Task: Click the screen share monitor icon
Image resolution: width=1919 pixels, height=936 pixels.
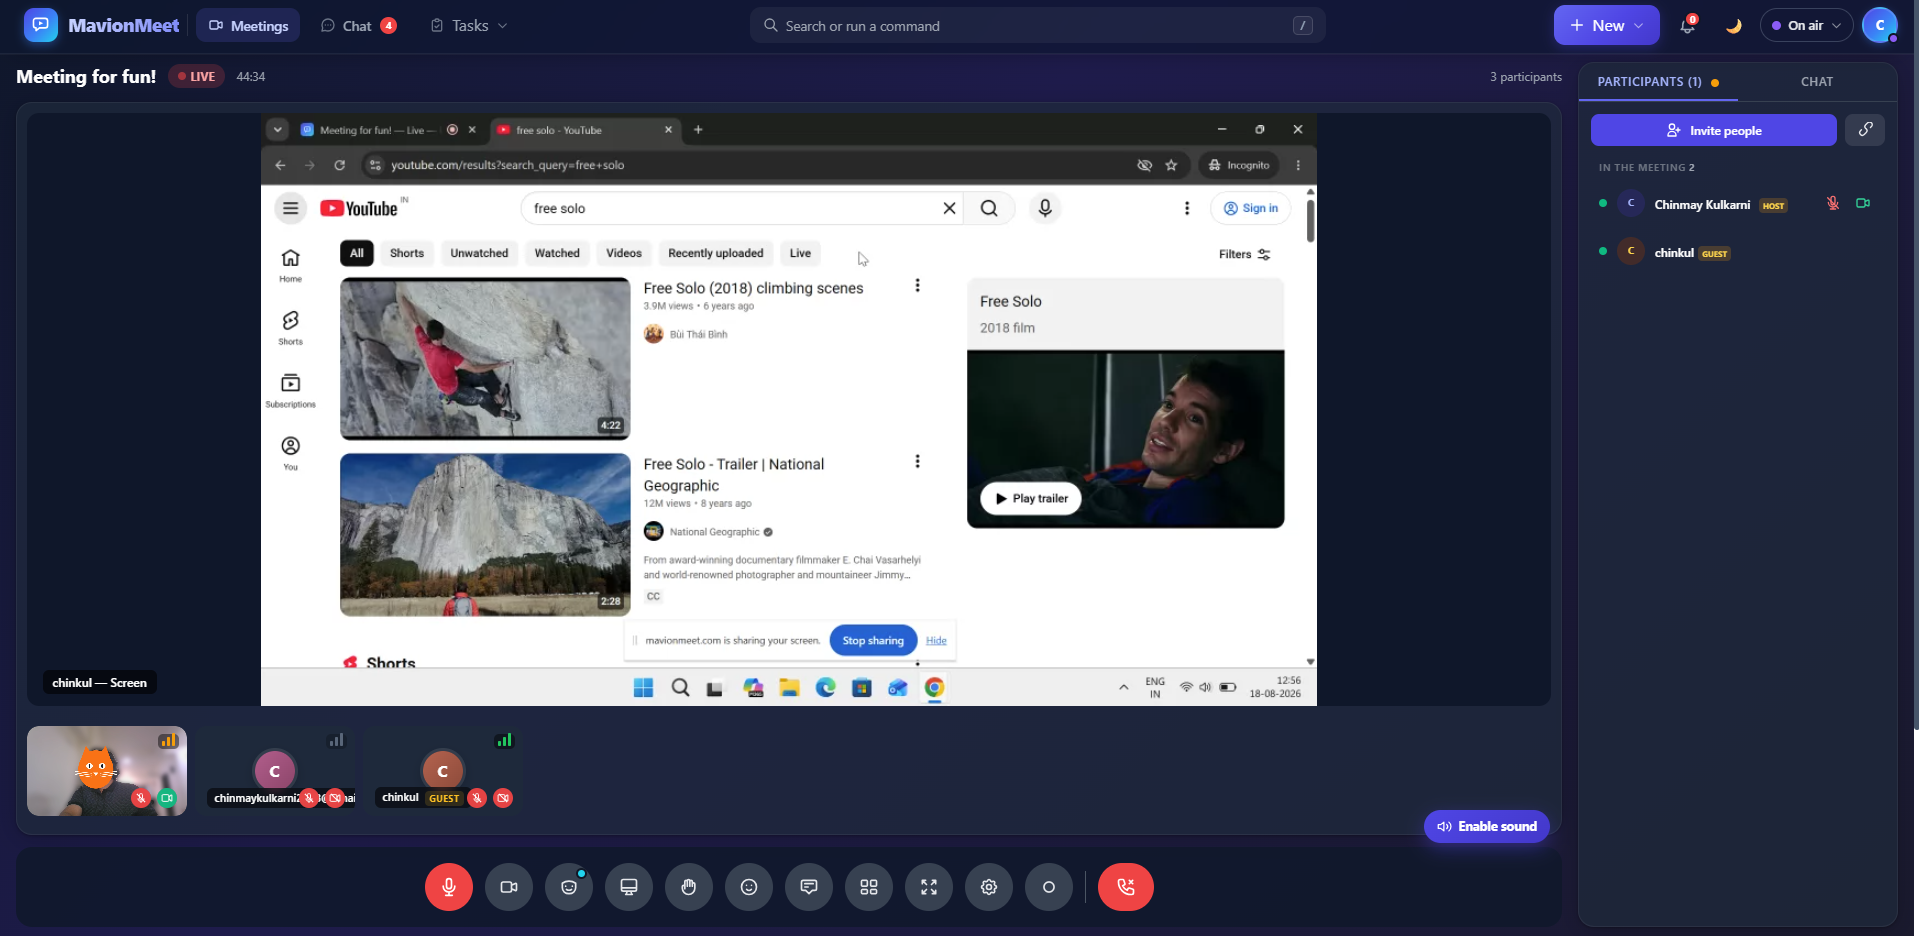Action: tap(629, 887)
